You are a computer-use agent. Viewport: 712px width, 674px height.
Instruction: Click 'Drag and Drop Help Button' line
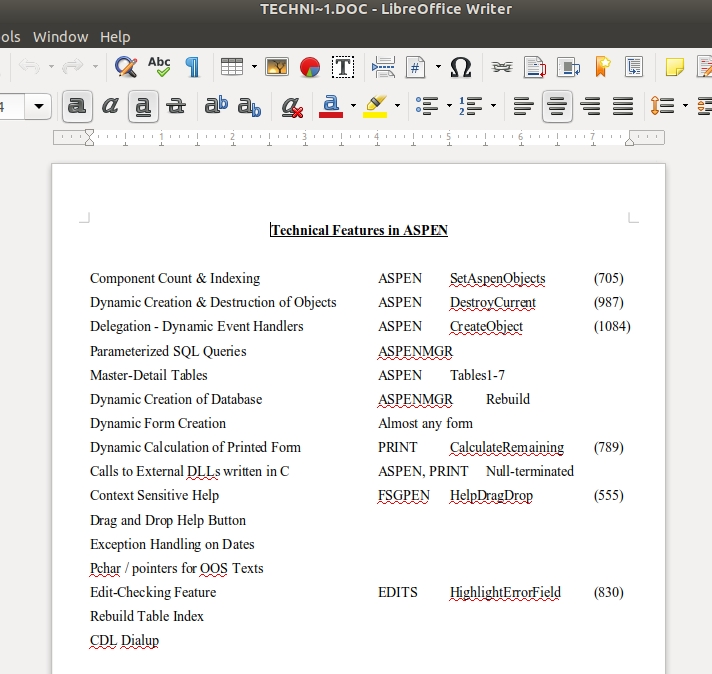(168, 520)
